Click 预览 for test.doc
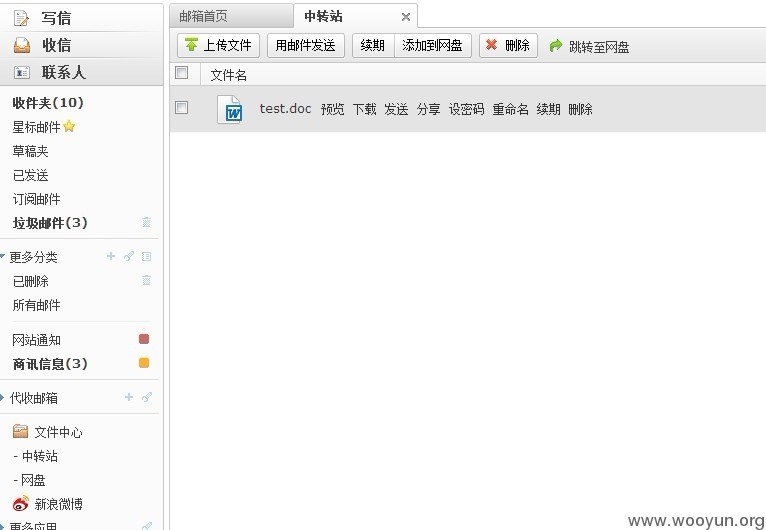The image size is (766, 530). coord(332,109)
